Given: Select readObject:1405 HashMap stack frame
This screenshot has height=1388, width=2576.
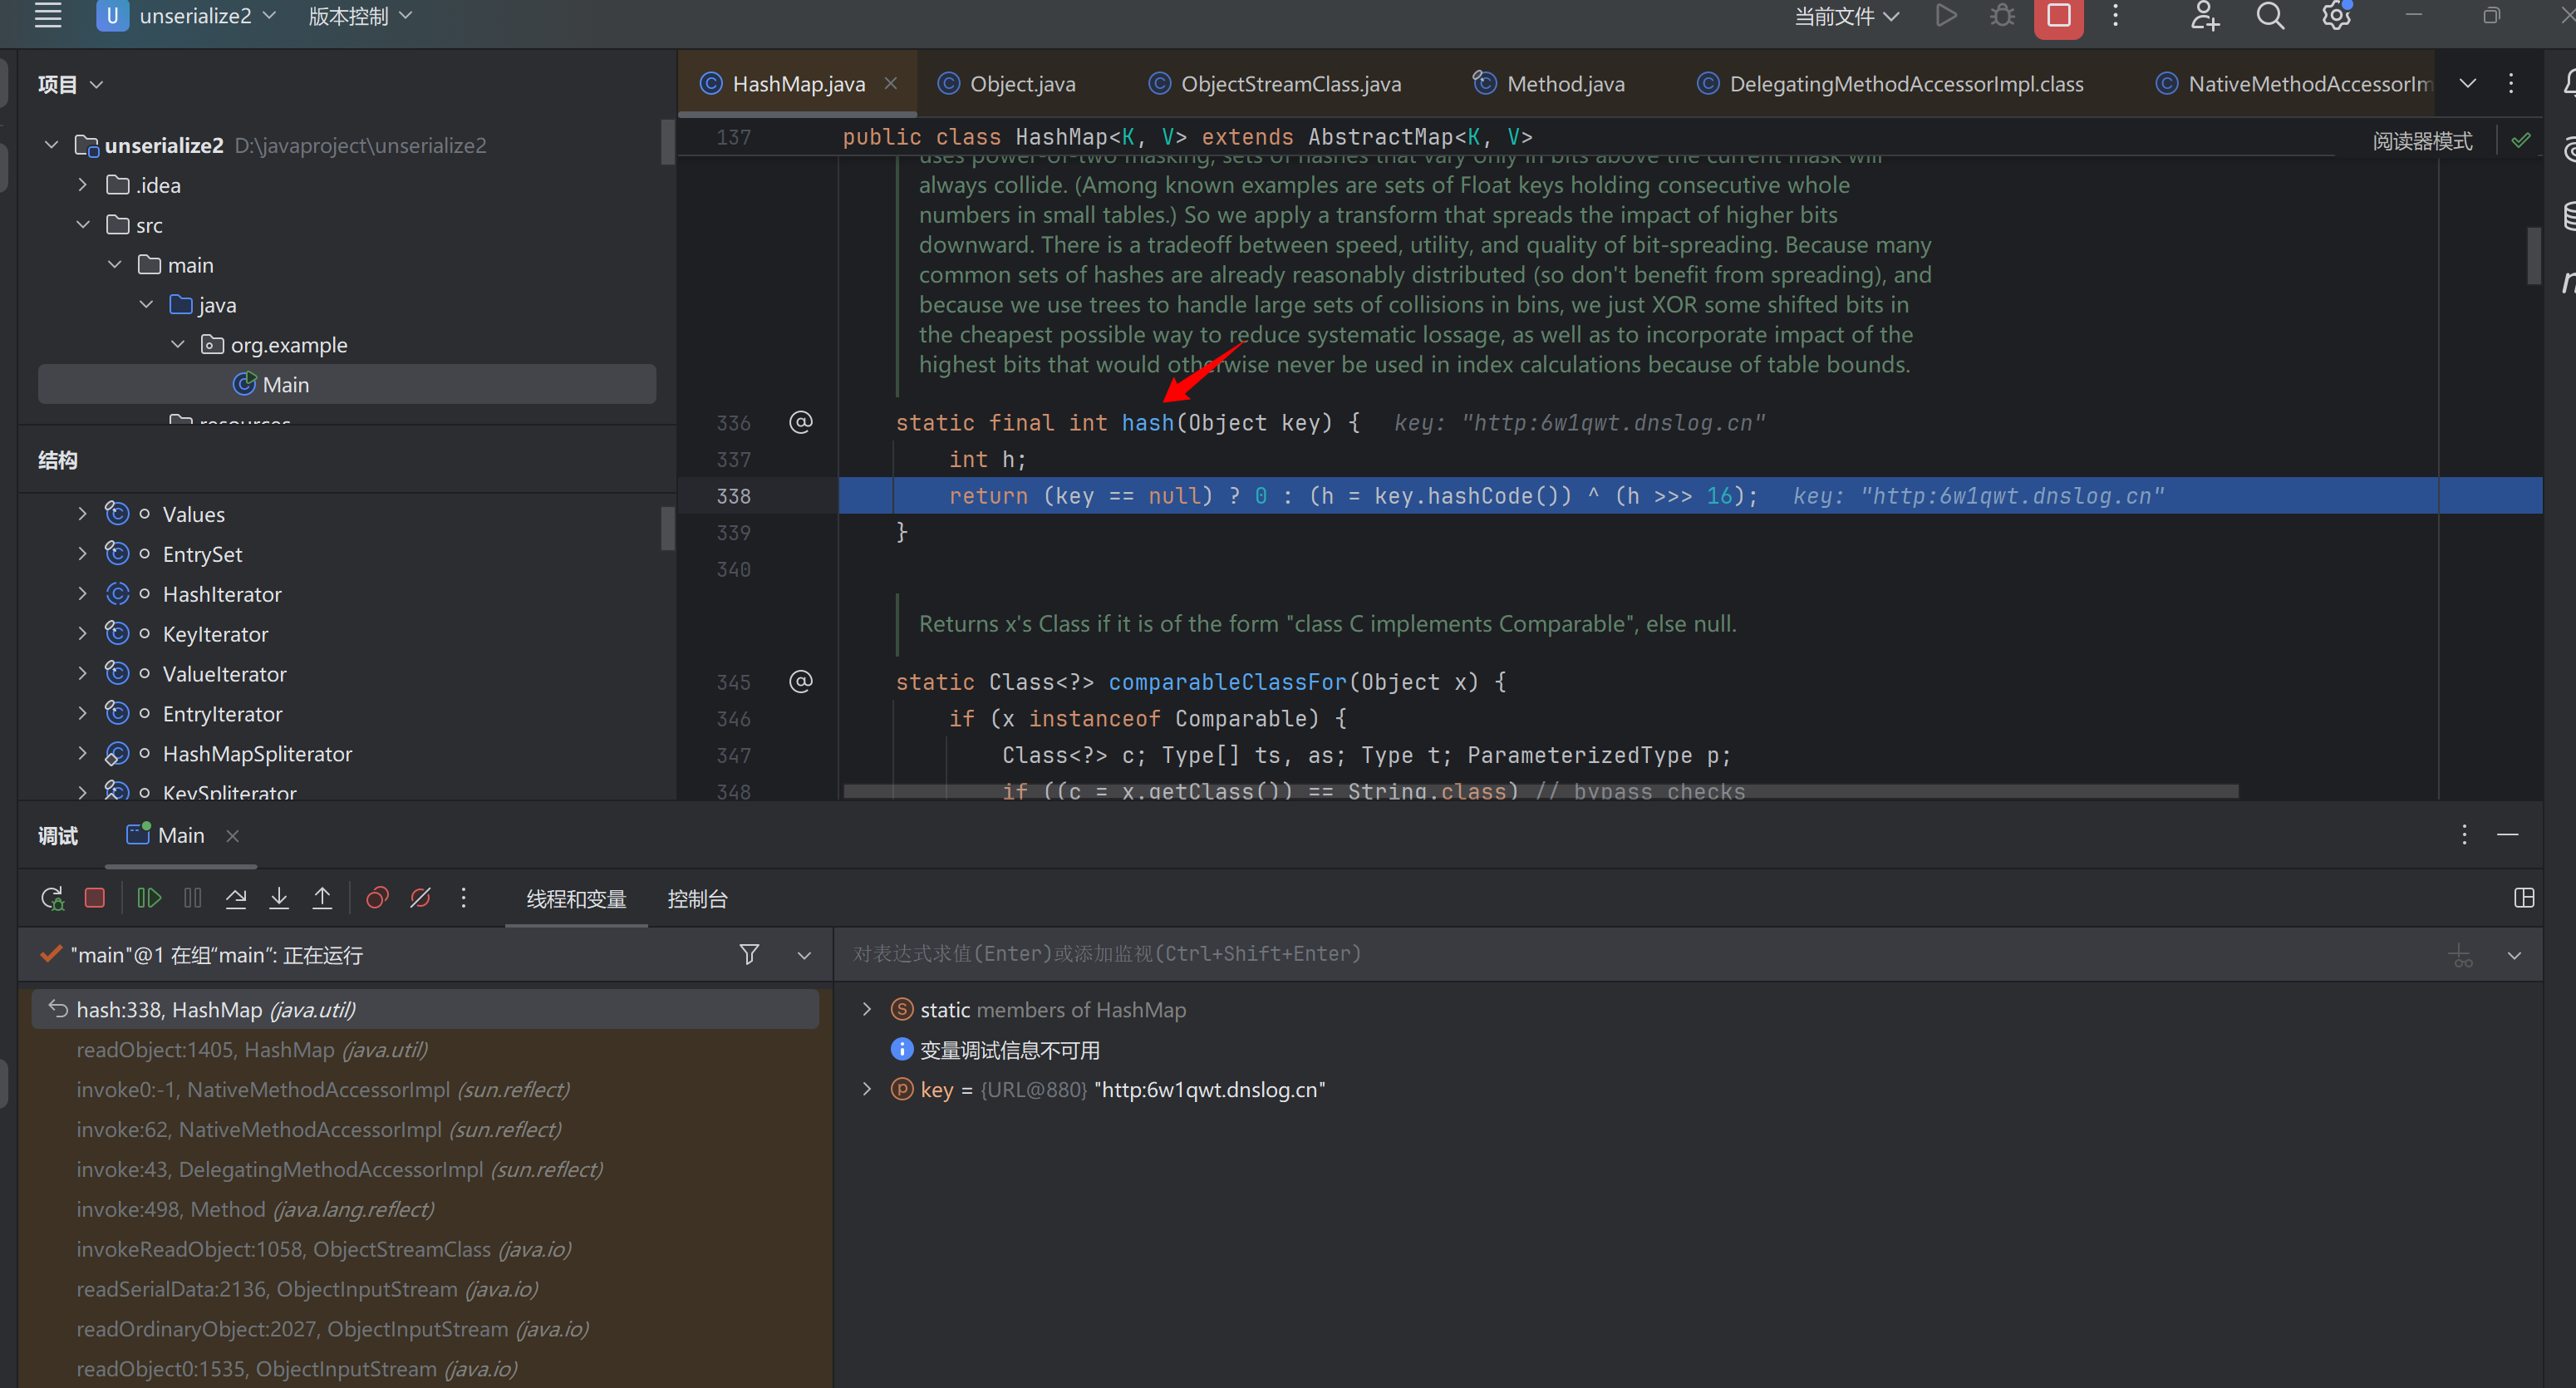Looking at the screenshot, I should pyautogui.click(x=252, y=1049).
